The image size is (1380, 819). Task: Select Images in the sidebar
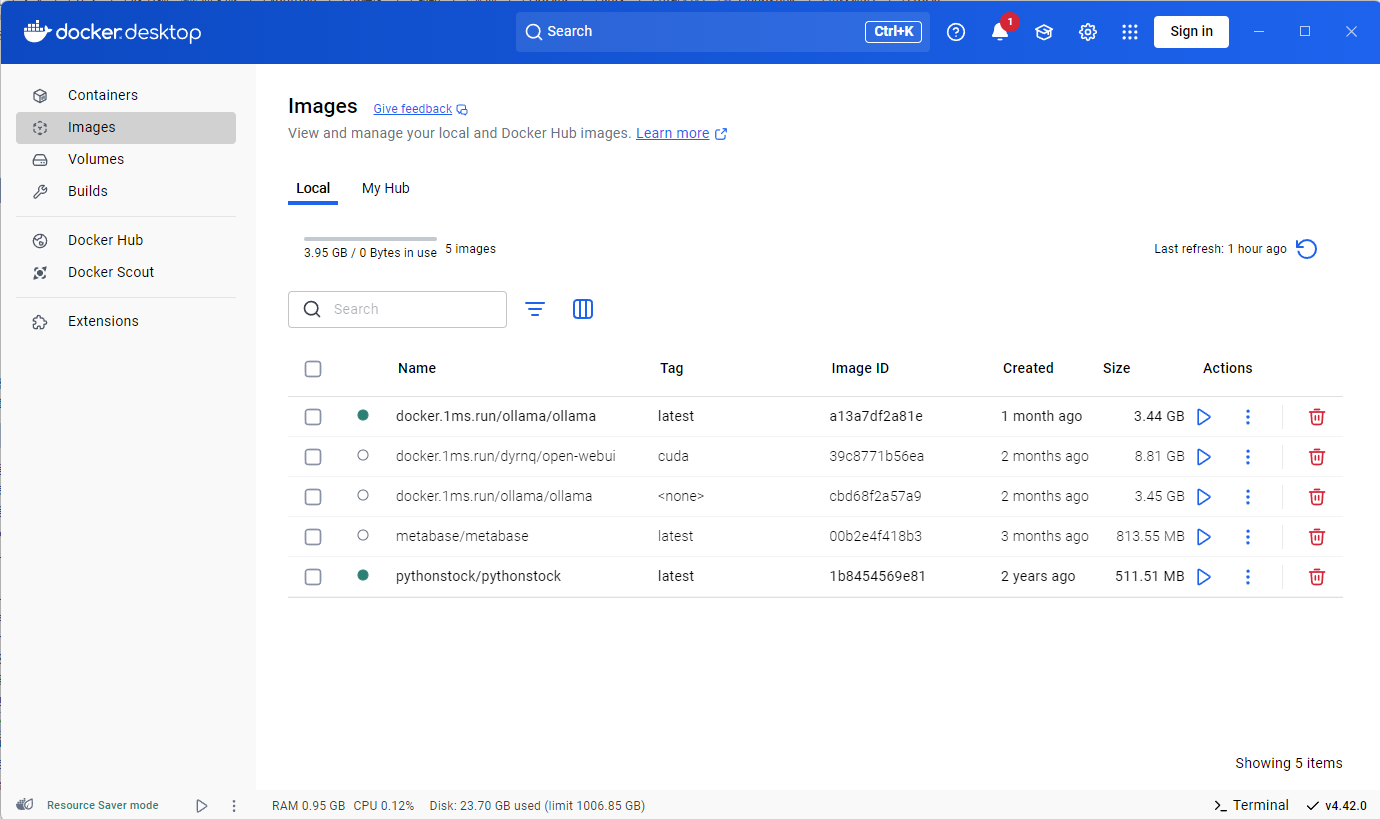[x=126, y=128]
